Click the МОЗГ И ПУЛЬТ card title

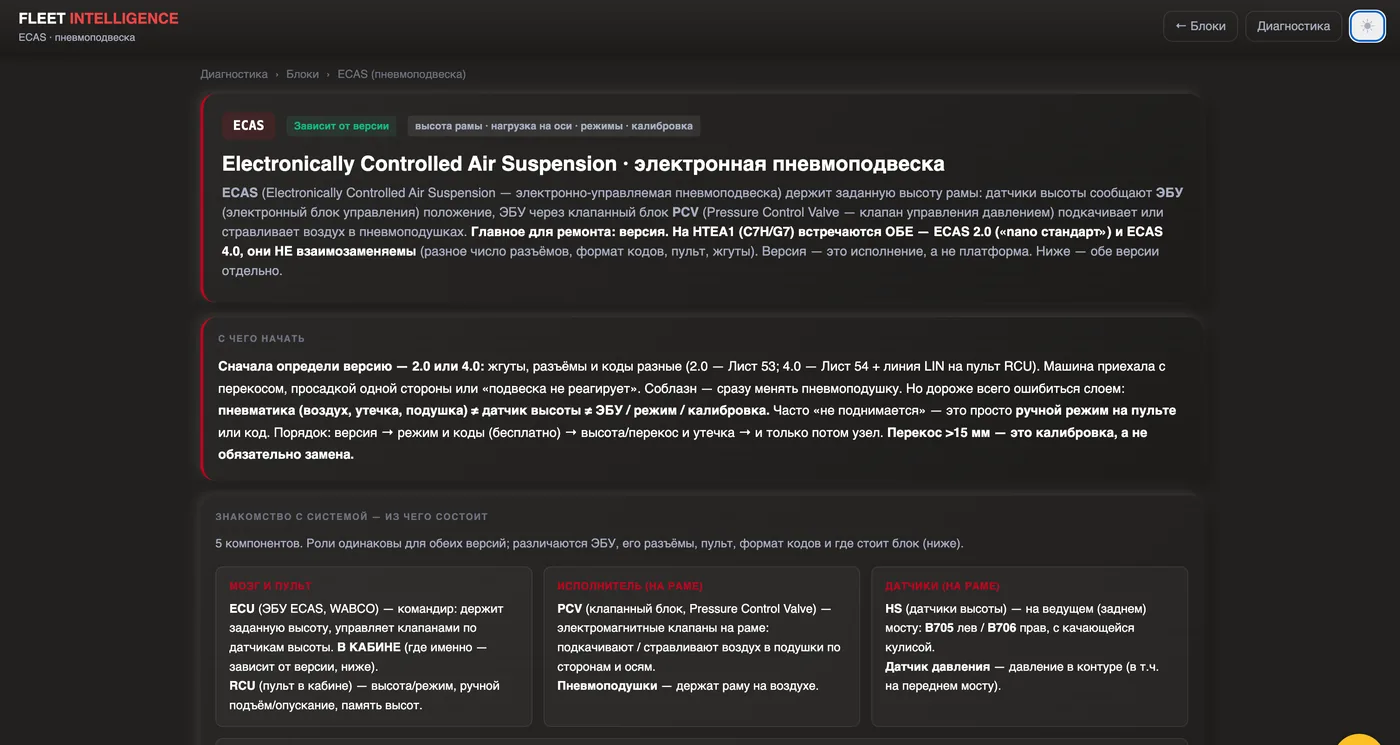tap(270, 586)
